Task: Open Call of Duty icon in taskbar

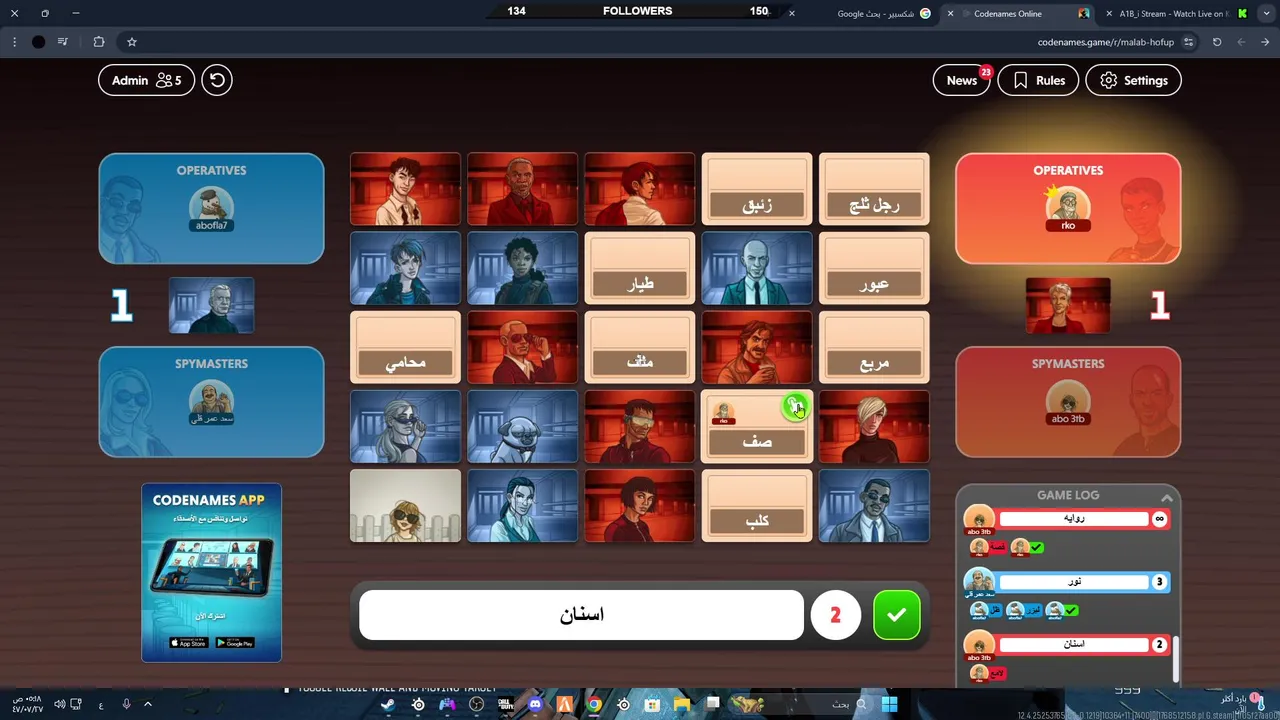Action: 506,705
